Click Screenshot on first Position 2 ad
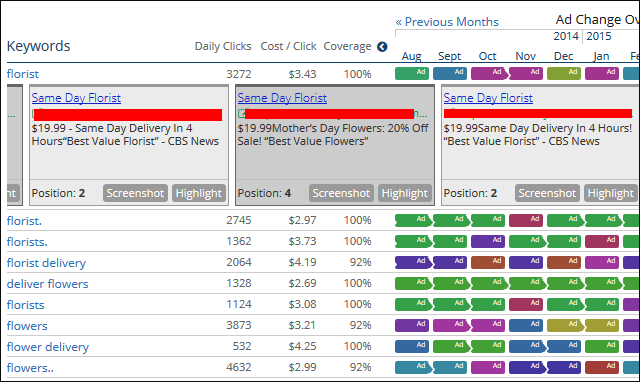Image resolution: width=640 pixels, height=382 pixels. click(135, 193)
